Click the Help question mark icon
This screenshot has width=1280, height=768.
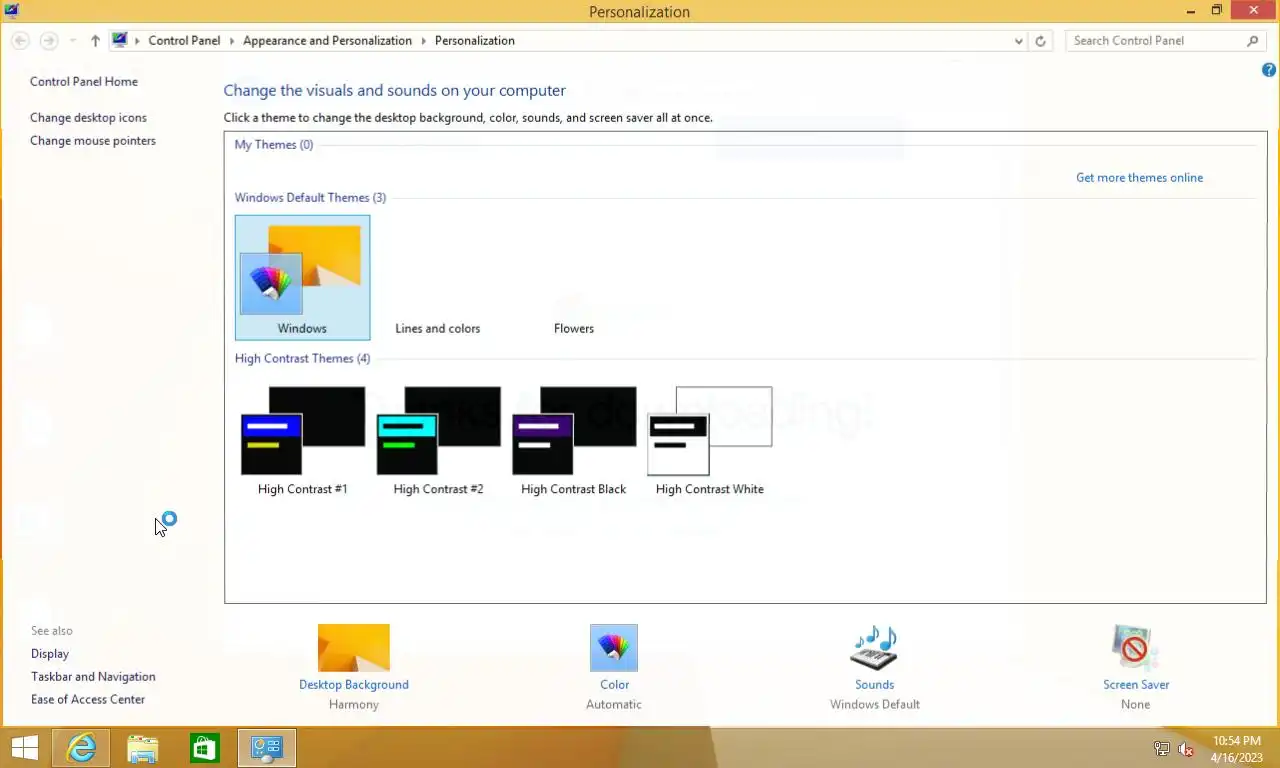1269,70
